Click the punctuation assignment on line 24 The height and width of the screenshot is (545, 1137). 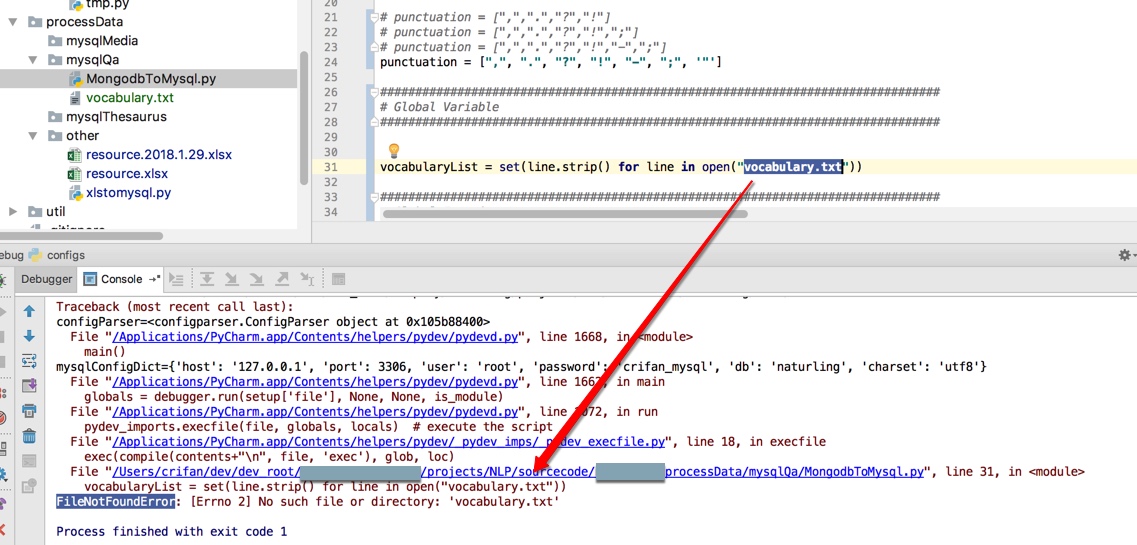[x=550, y=62]
